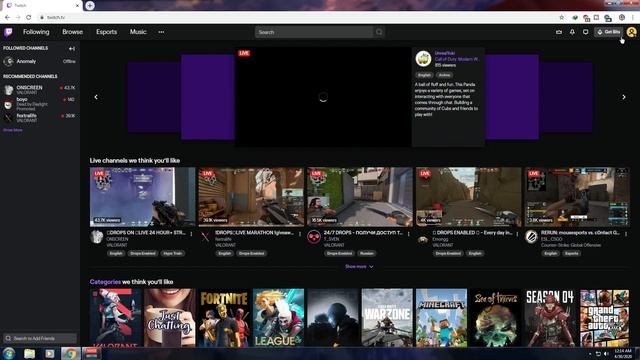Click the Twitch logo home icon
640x360 pixels.
click(8, 32)
